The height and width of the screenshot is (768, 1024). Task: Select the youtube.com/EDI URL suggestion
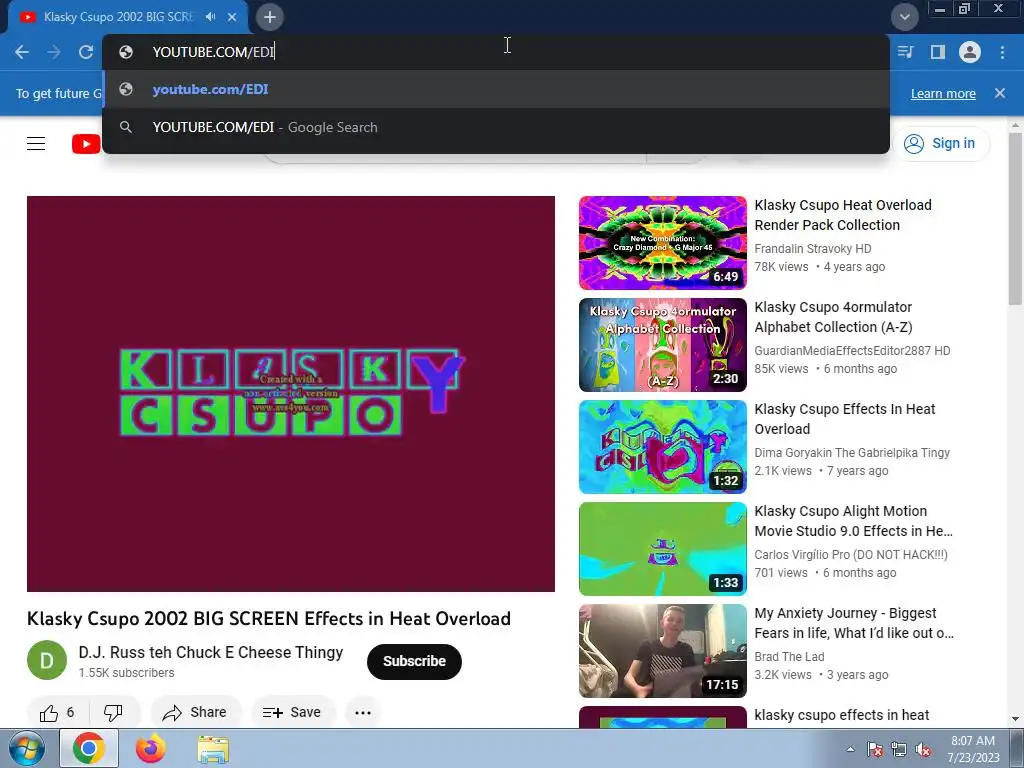pos(496,89)
